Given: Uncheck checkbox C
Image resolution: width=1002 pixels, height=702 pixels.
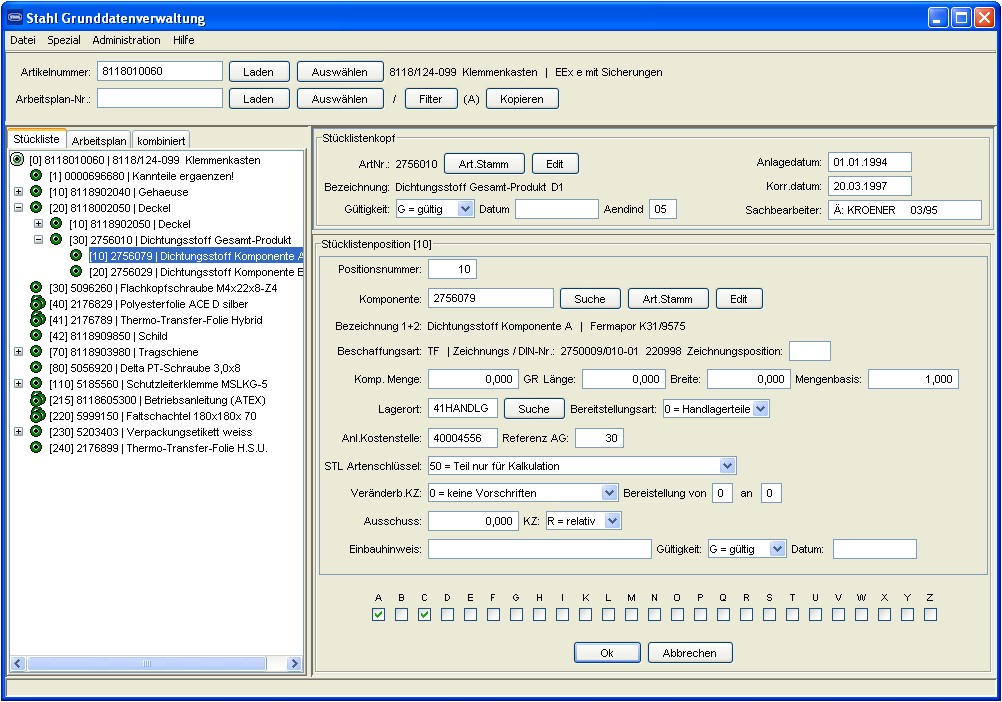Looking at the screenshot, I should tap(424, 614).
